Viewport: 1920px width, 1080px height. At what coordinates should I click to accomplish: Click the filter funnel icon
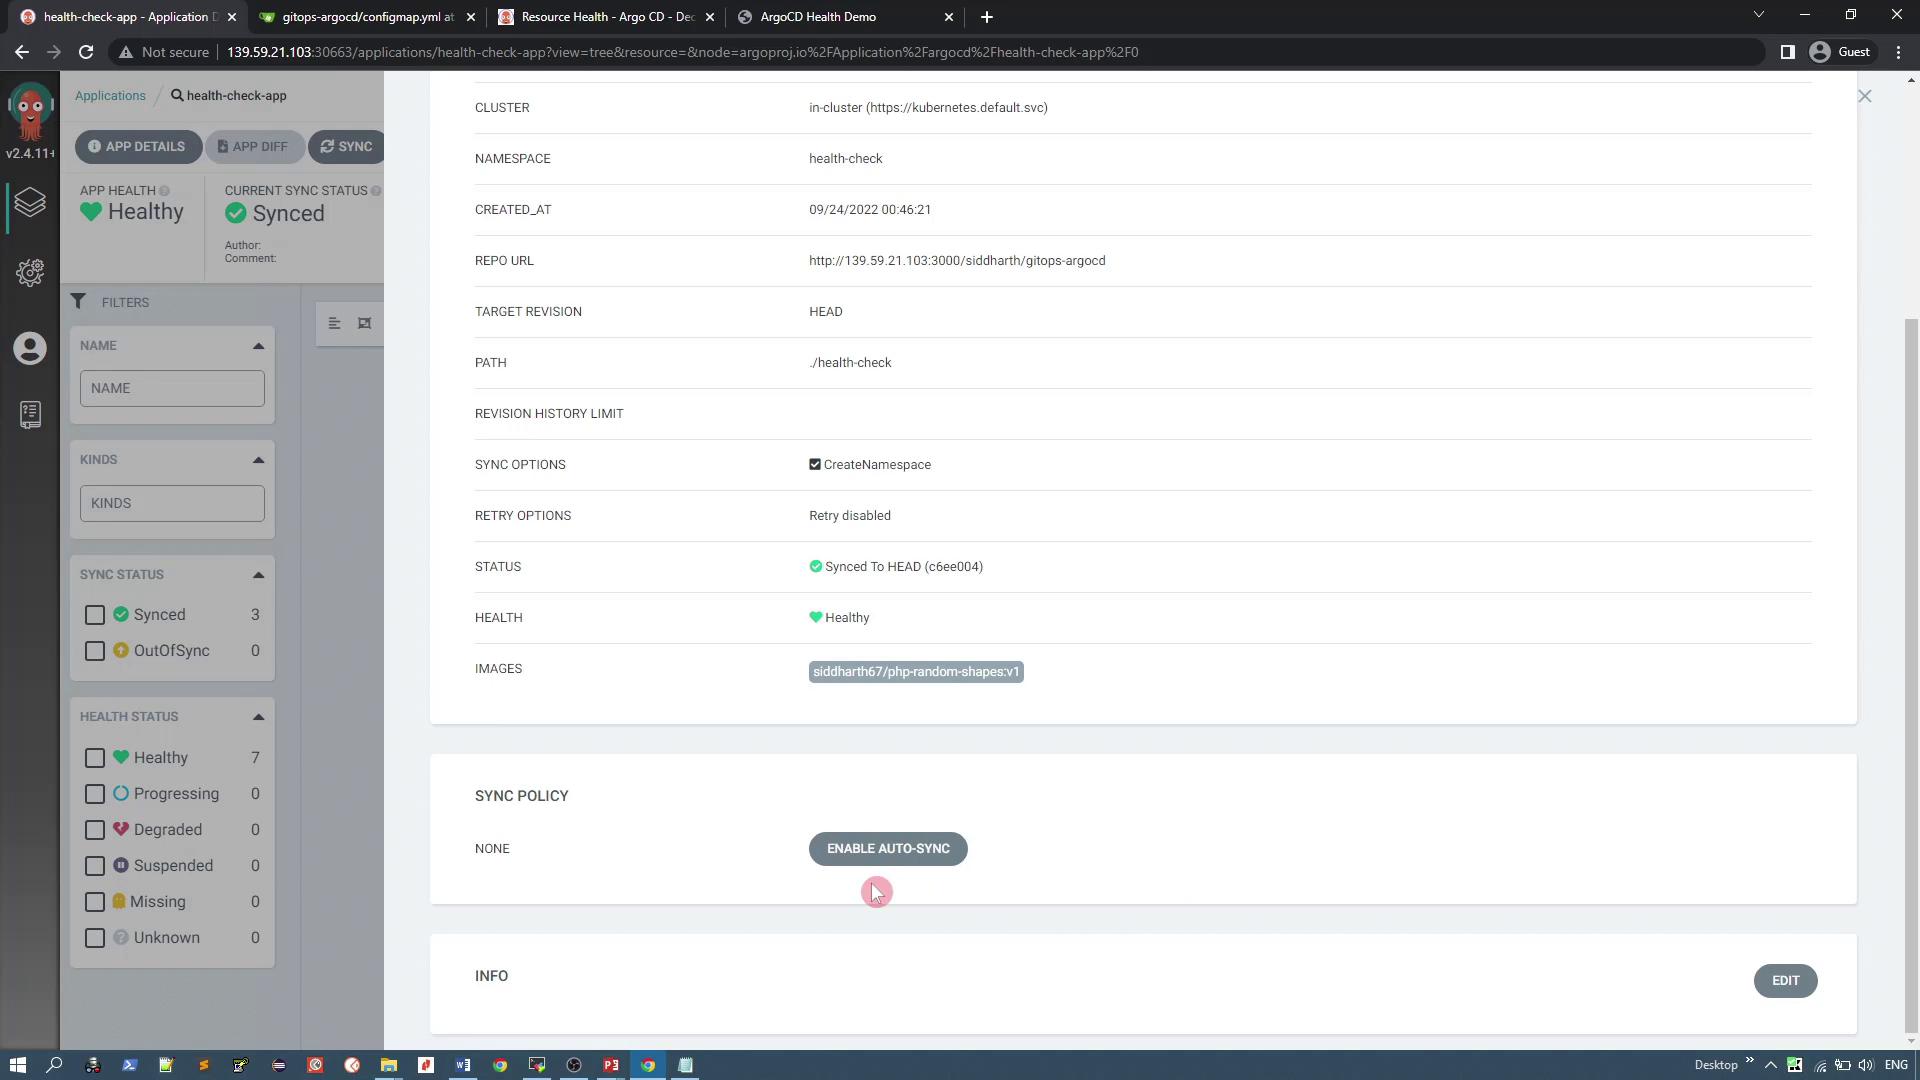coord(78,302)
